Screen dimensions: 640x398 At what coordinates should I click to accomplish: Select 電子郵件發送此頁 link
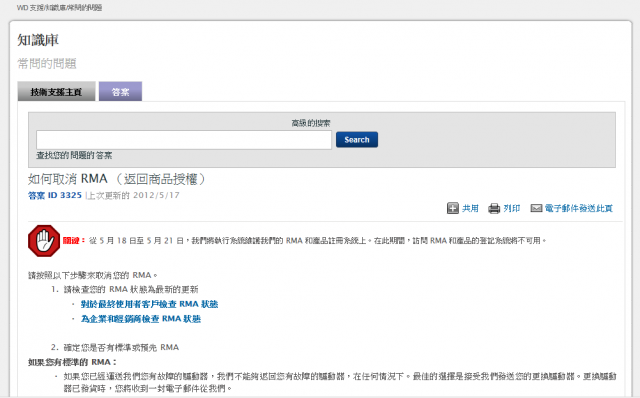(x=579, y=208)
